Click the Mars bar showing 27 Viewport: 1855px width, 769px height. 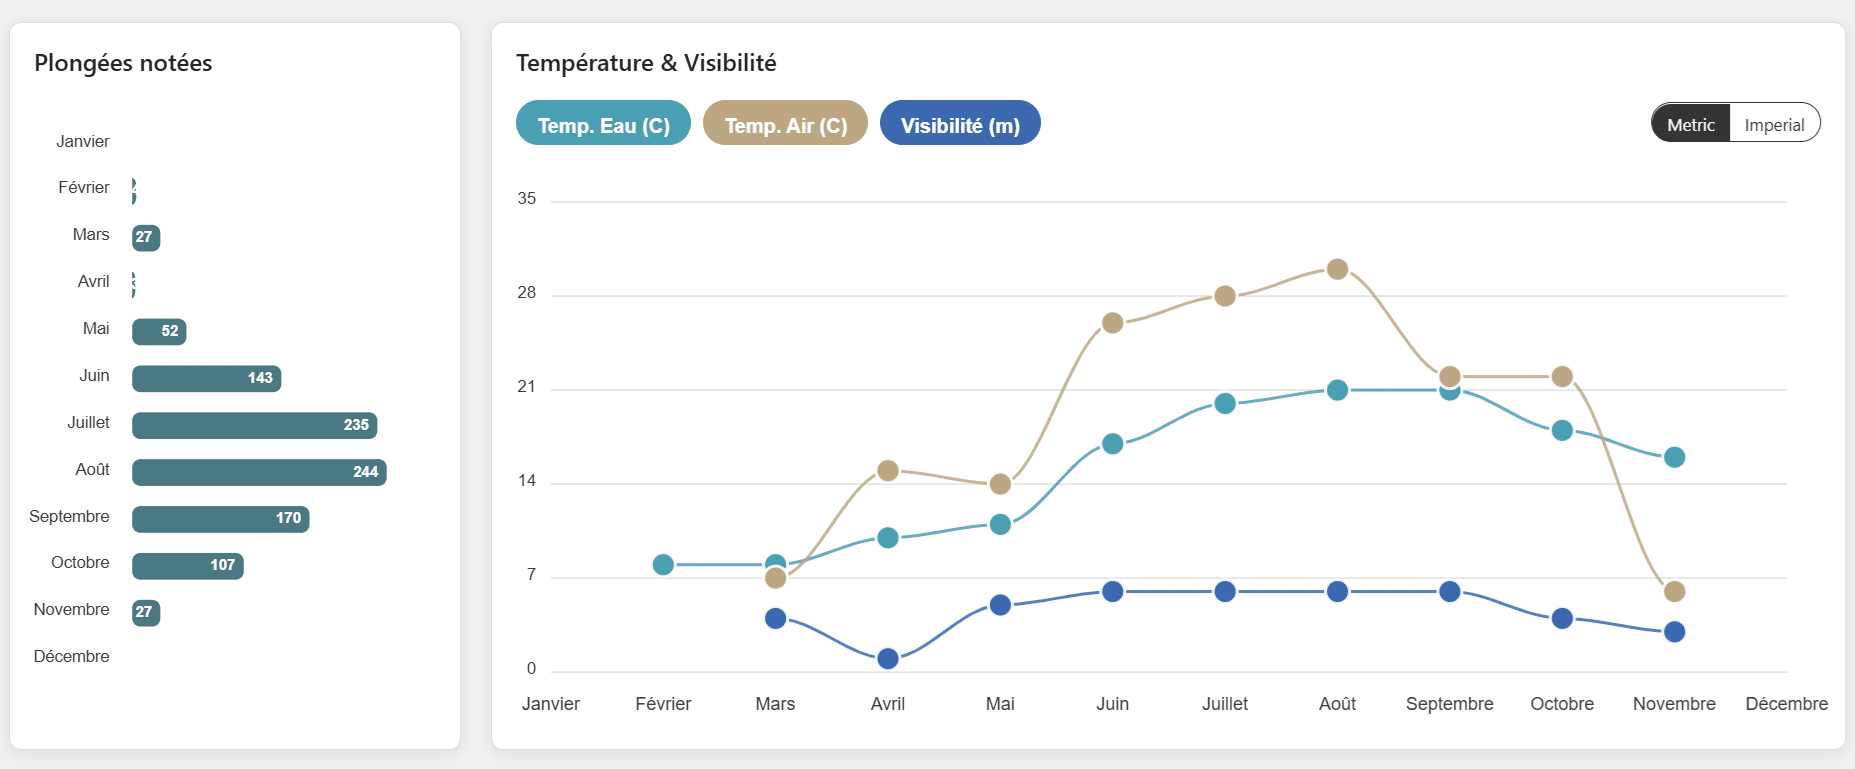pos(146,237)
